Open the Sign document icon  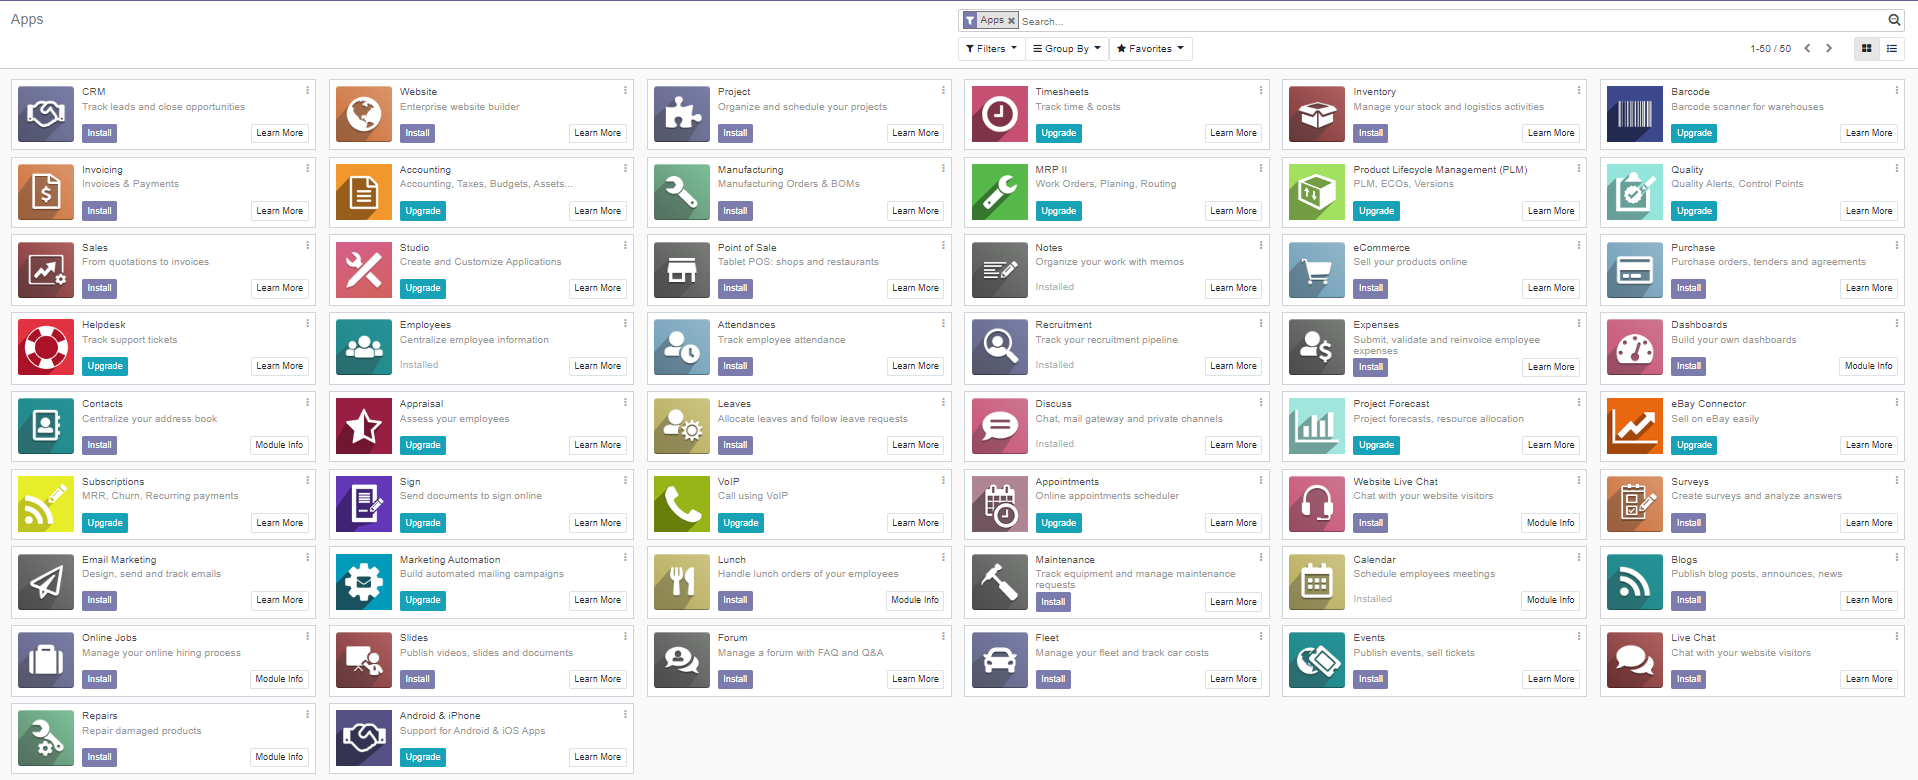[x=364, y=504]
